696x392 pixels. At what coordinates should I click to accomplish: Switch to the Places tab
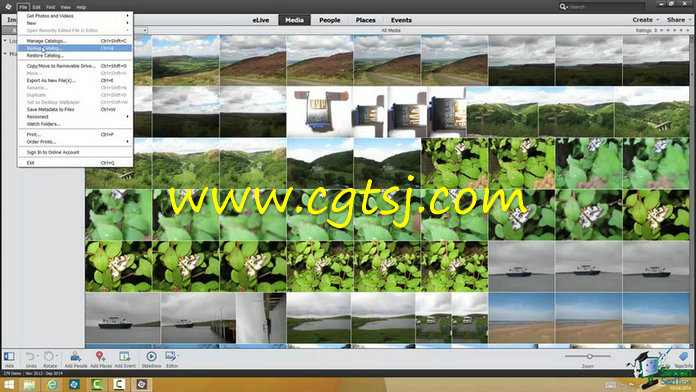(365, 20)
